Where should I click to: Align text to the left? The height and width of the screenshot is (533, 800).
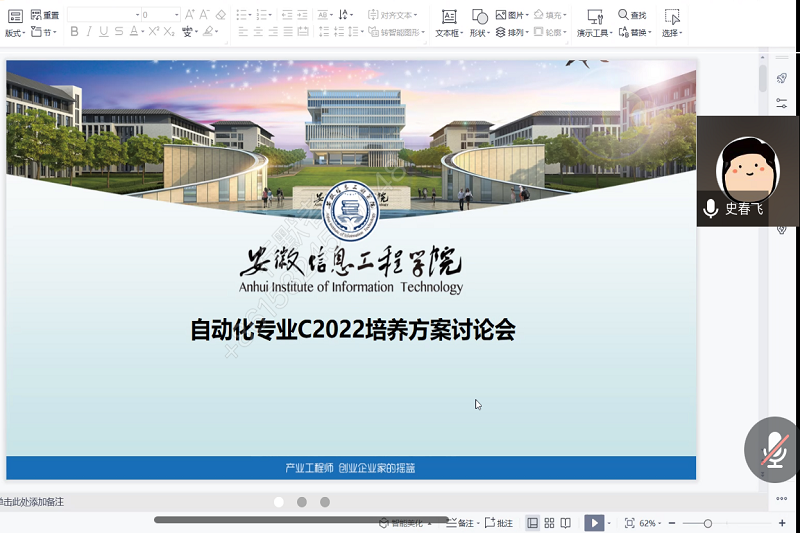pos(243,32)
